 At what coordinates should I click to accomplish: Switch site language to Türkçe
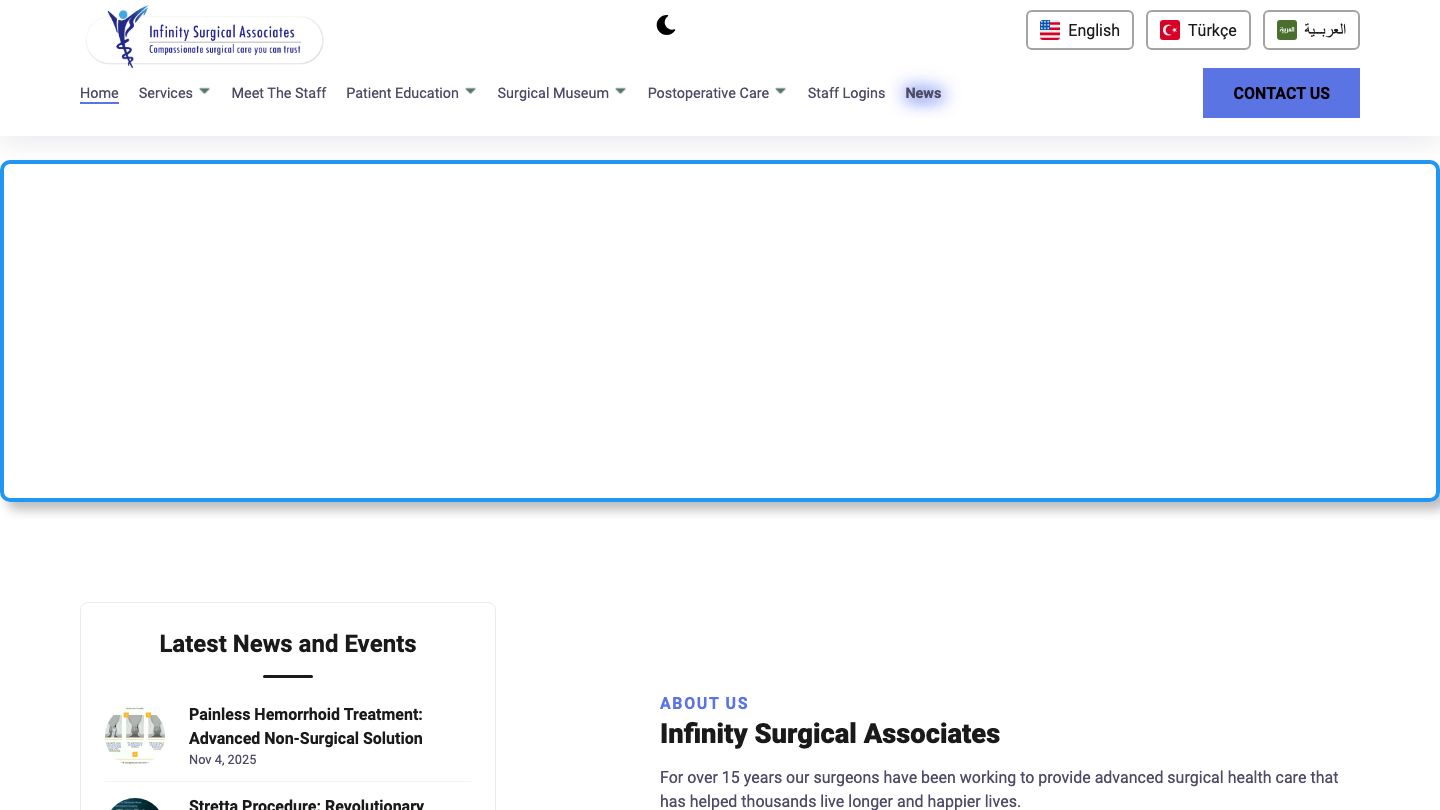pos(1198,30)
